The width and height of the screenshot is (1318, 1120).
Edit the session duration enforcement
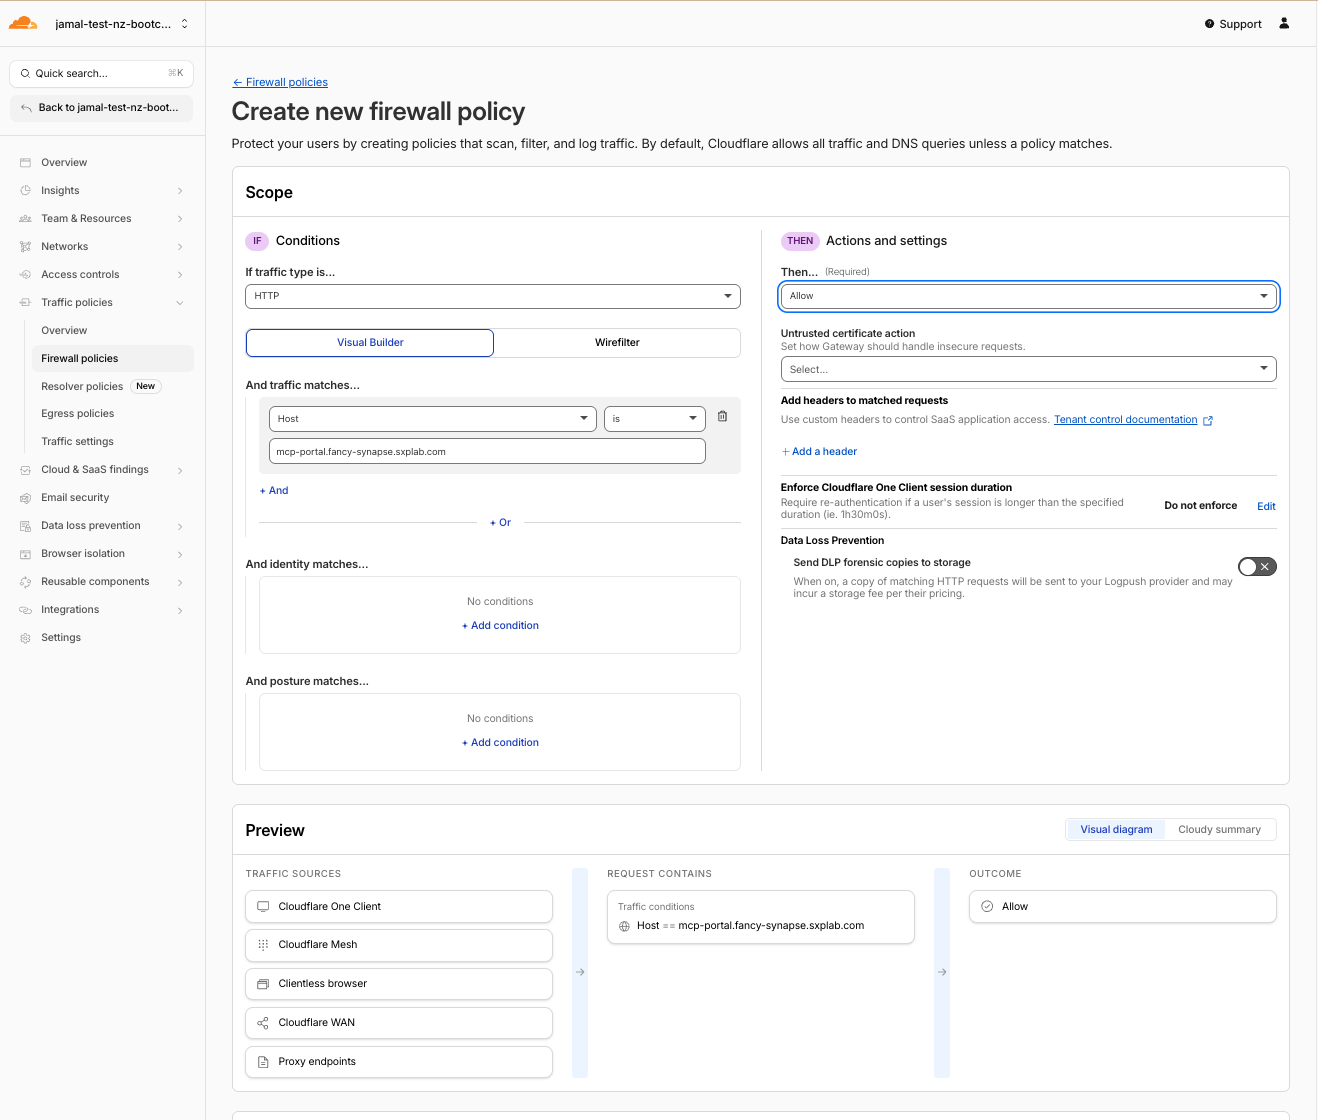[x=1266, y=506]
